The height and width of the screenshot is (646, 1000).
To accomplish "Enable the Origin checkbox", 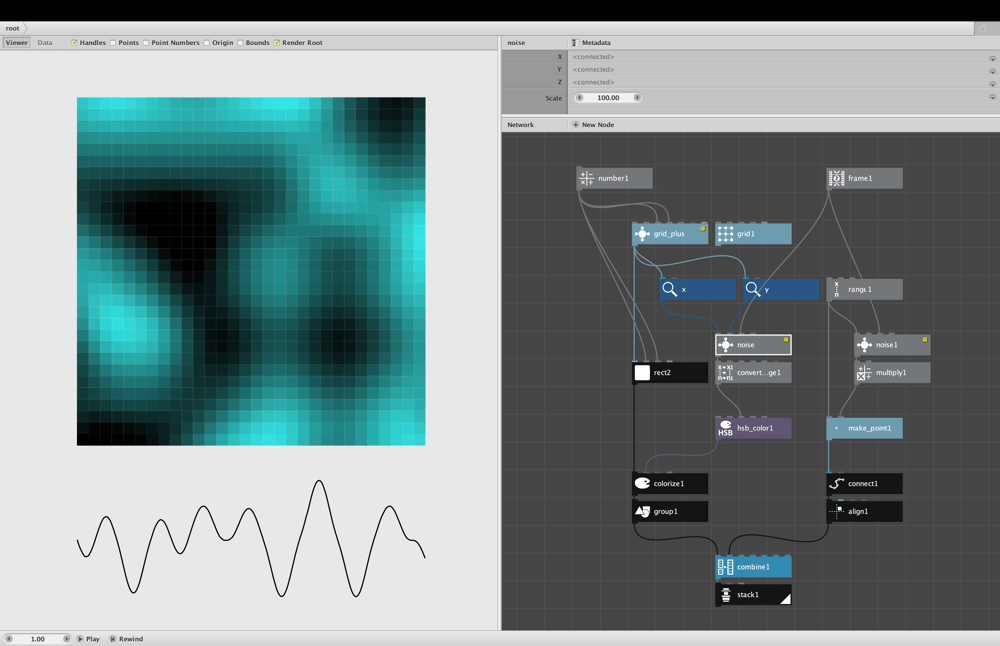I will pos(207,43).
